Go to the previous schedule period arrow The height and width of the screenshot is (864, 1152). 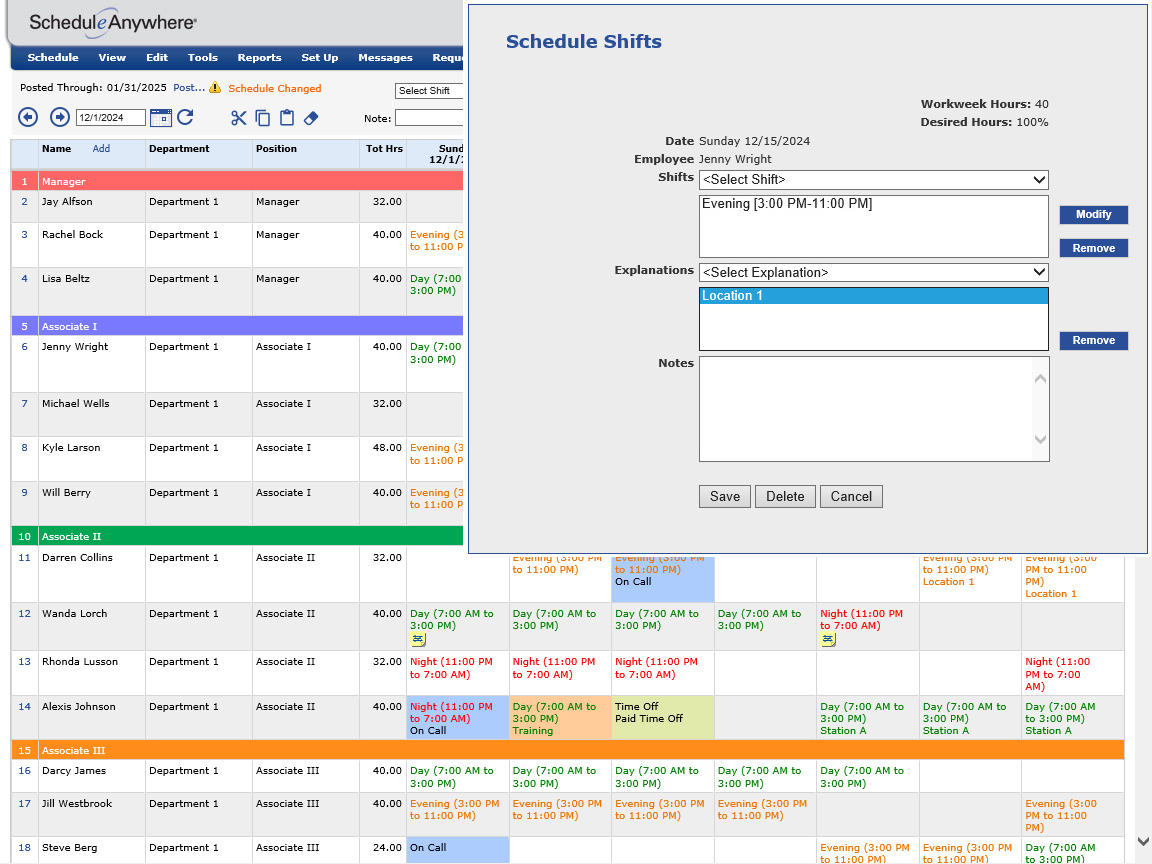(x=28, y=118)
